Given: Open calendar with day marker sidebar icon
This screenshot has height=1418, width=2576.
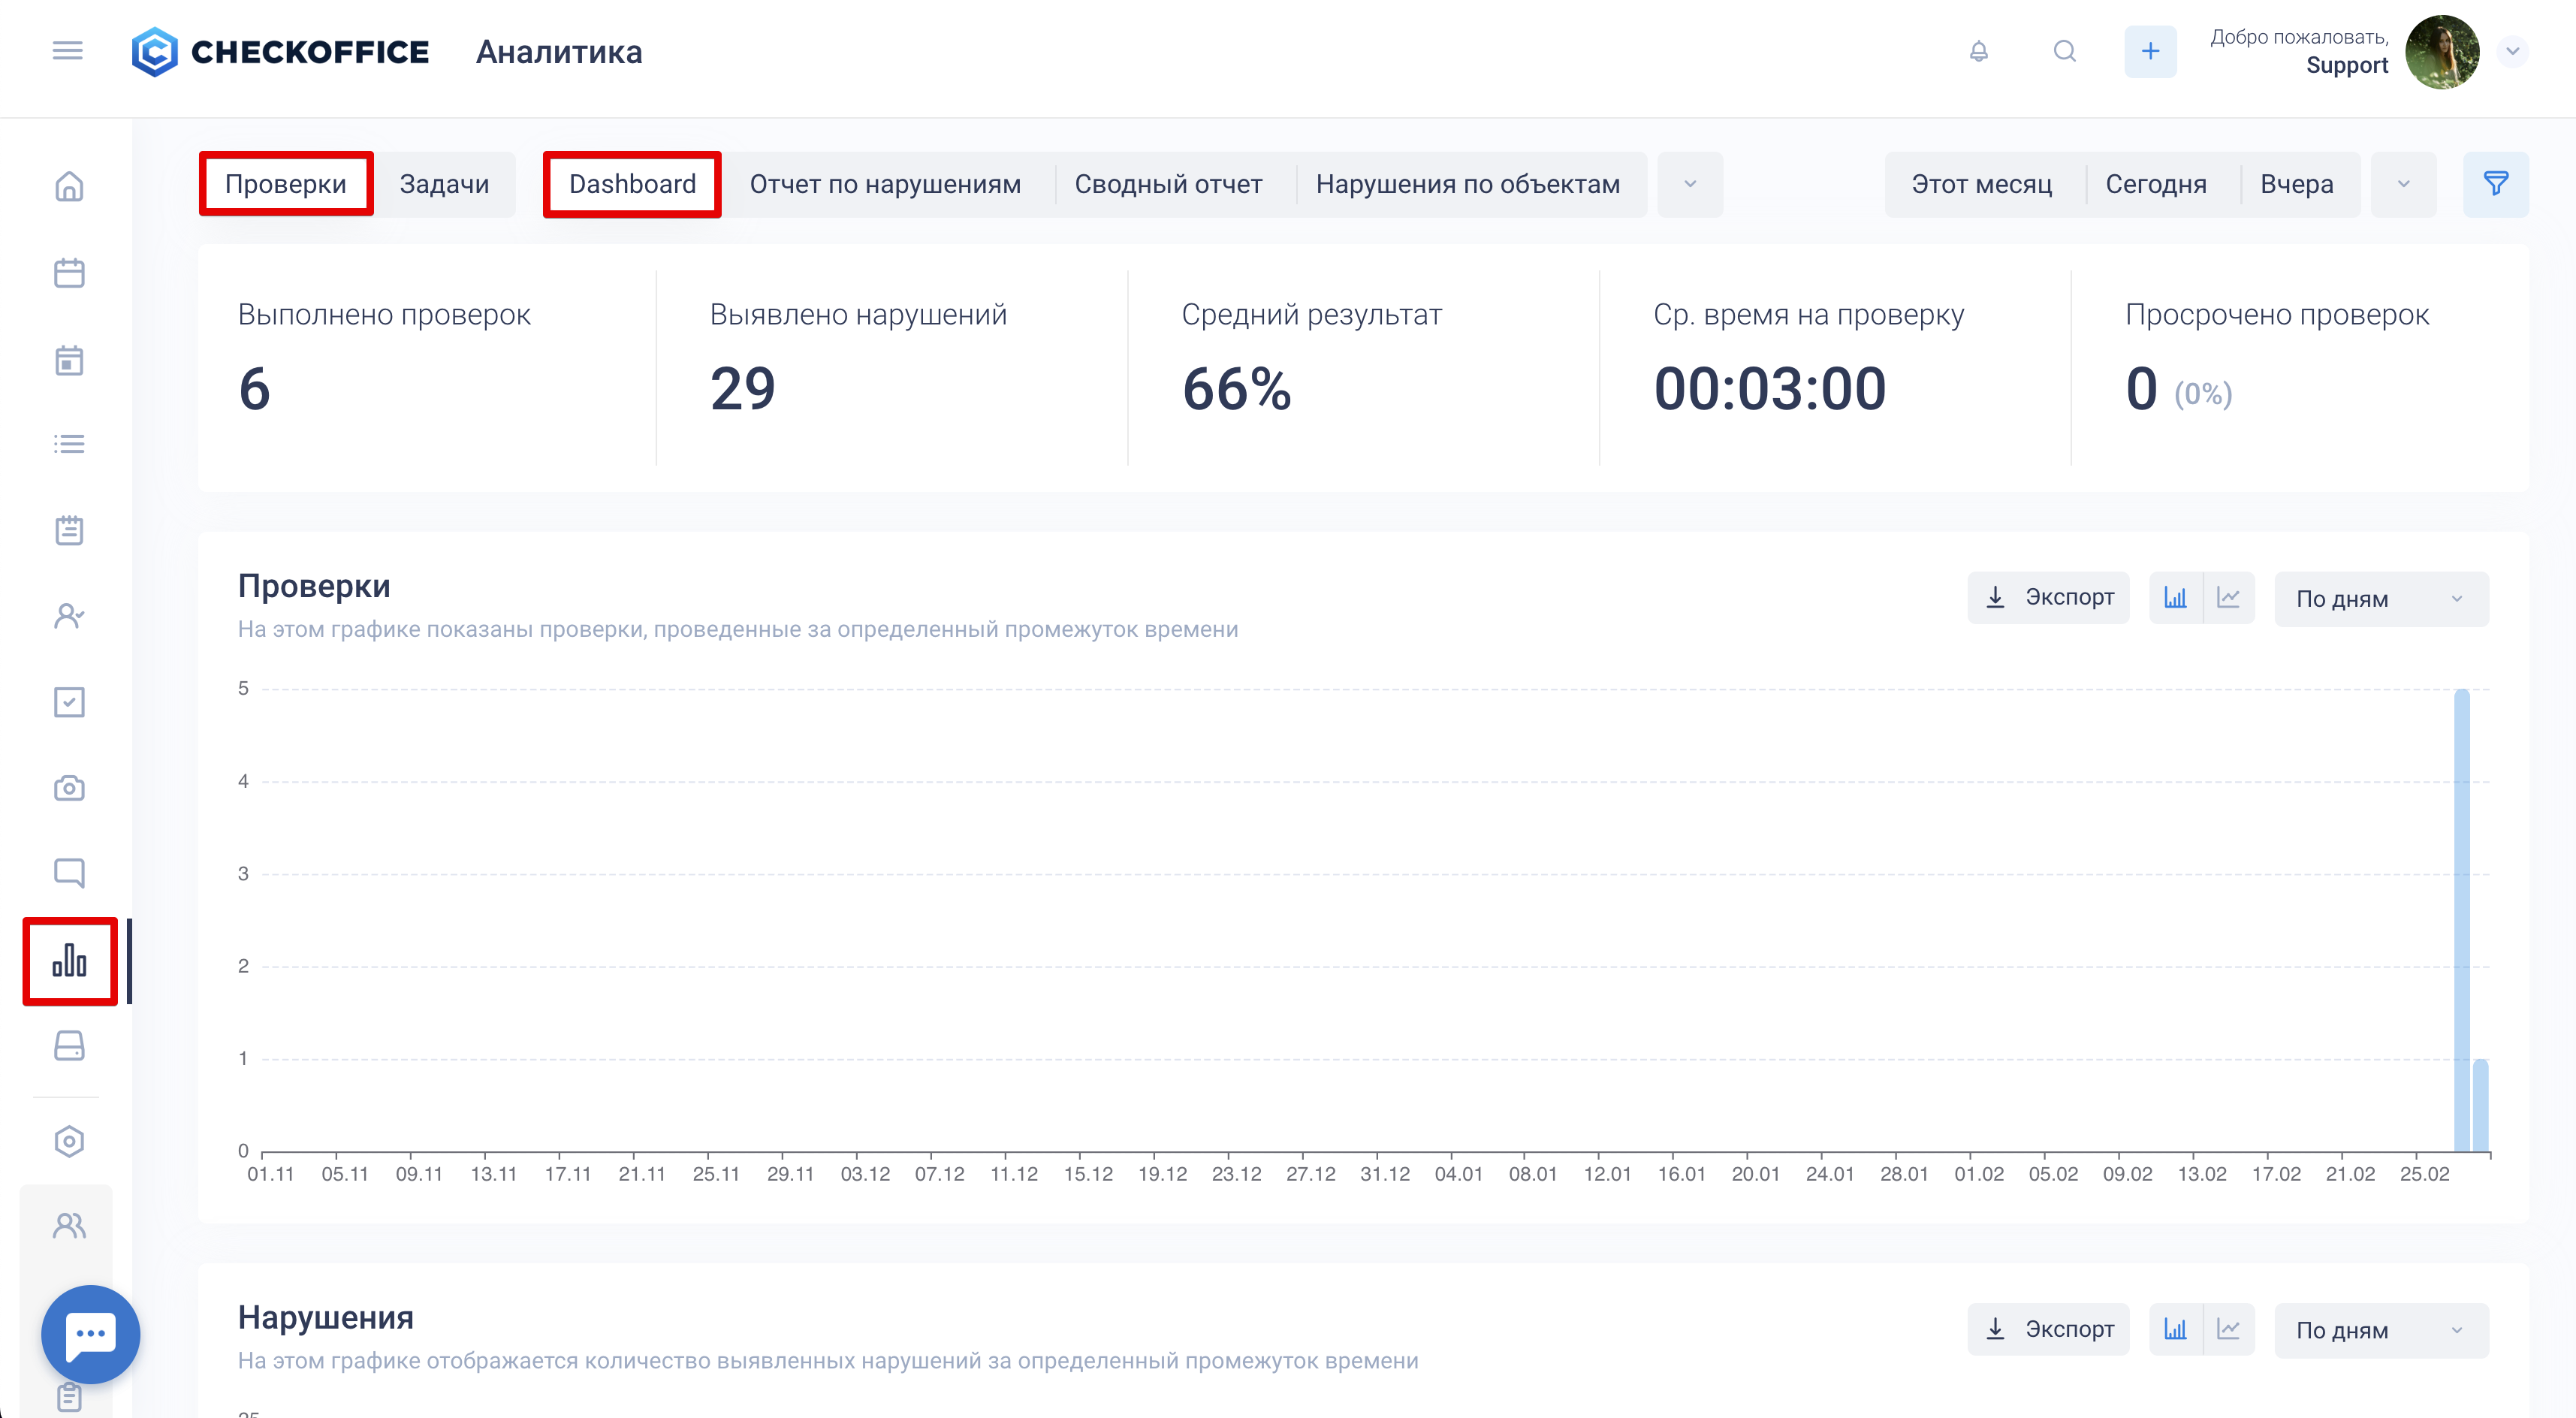Looking at the screenshot, I should [x=69, y=360].
